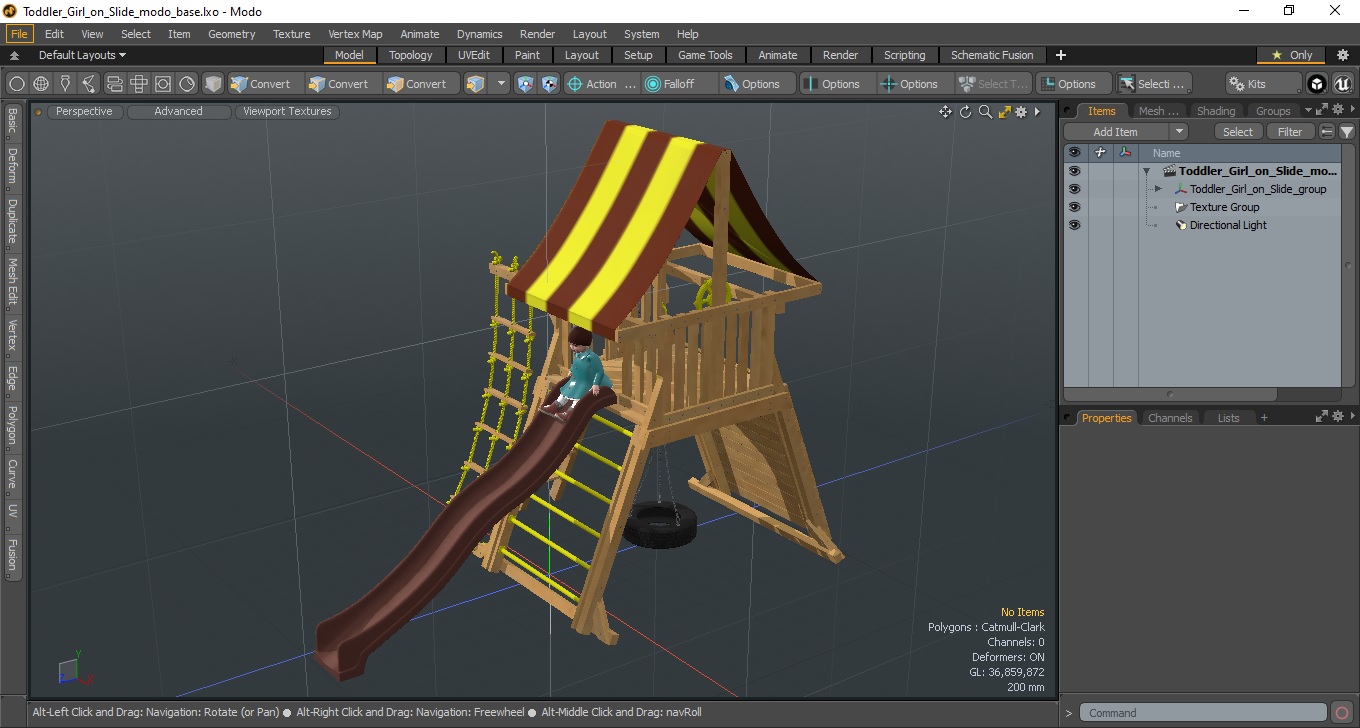Click the black cube icon beside Kits

1317,84
